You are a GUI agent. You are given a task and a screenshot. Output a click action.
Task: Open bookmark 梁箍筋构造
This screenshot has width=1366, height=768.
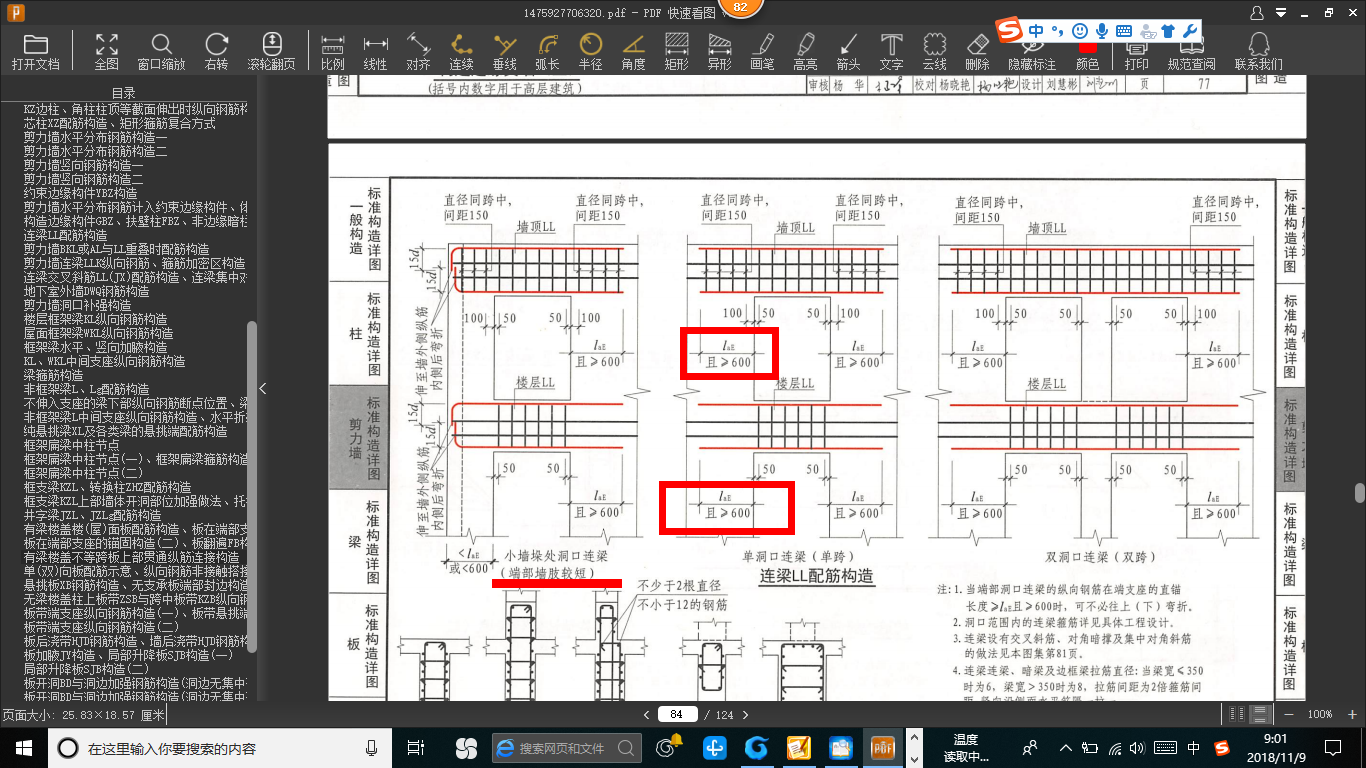coord(53,374)
